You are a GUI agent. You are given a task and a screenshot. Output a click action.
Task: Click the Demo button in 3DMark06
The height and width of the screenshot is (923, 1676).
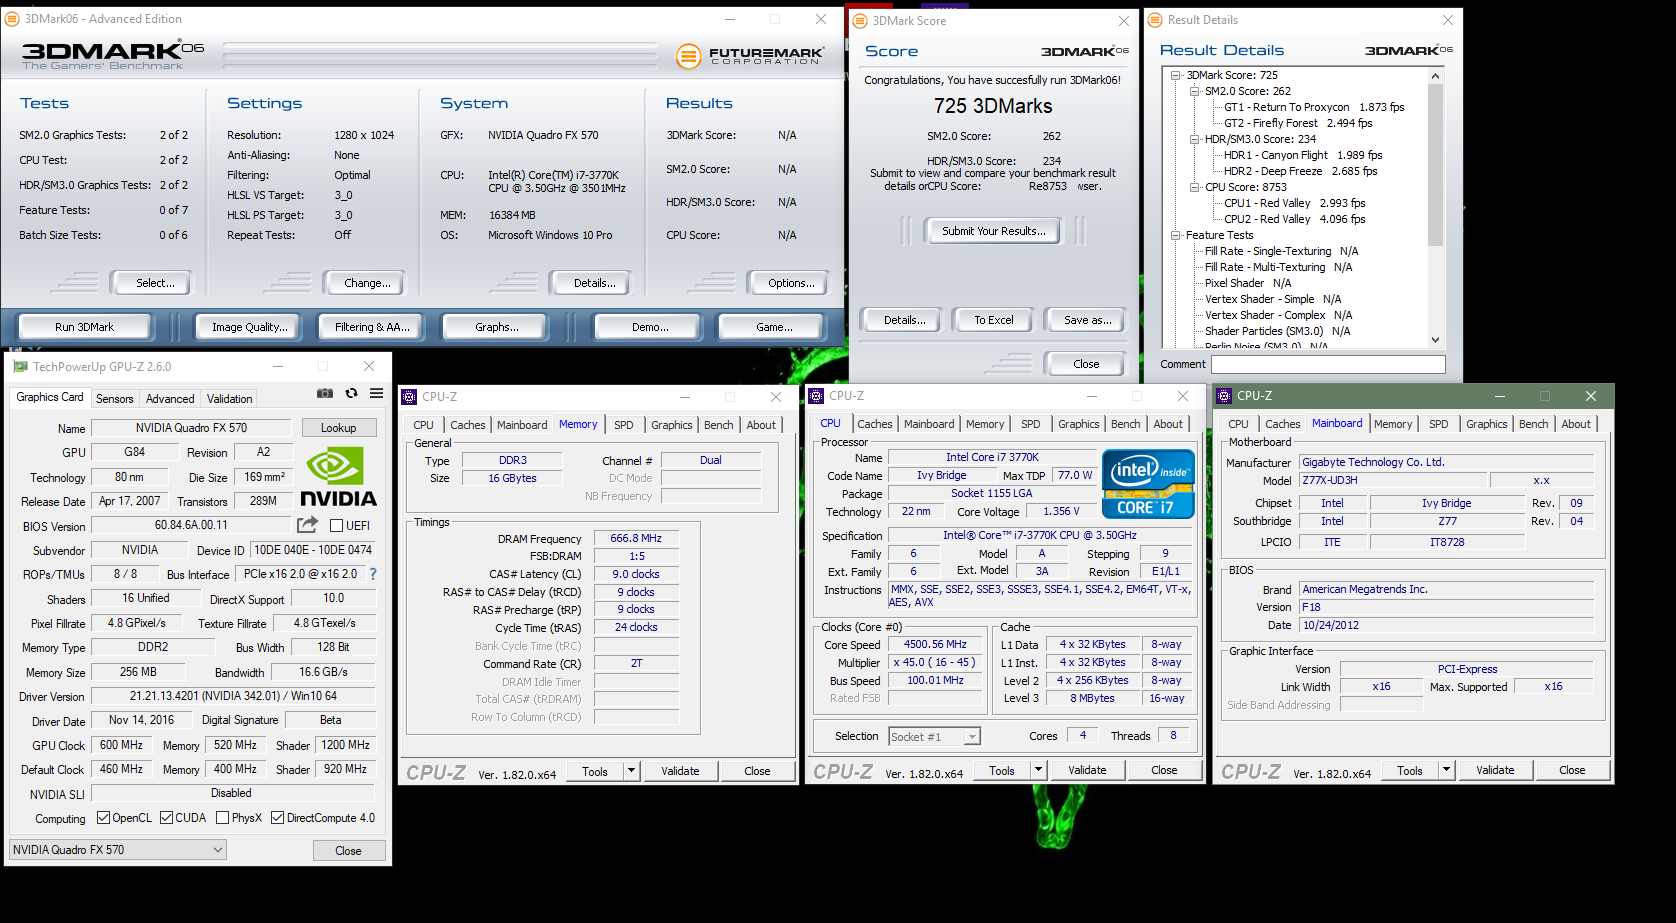pos(650,327)
